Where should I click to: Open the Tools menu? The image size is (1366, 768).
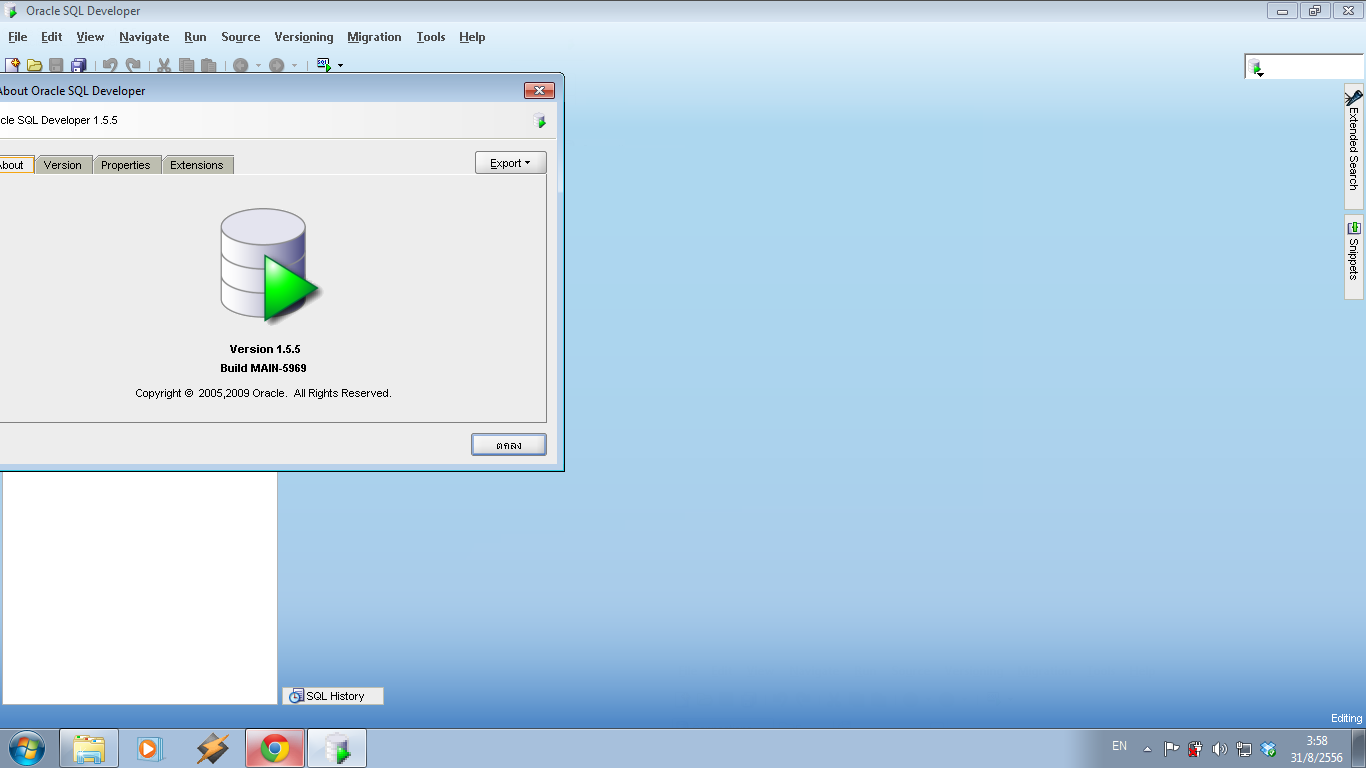click(x=431, y=37)
